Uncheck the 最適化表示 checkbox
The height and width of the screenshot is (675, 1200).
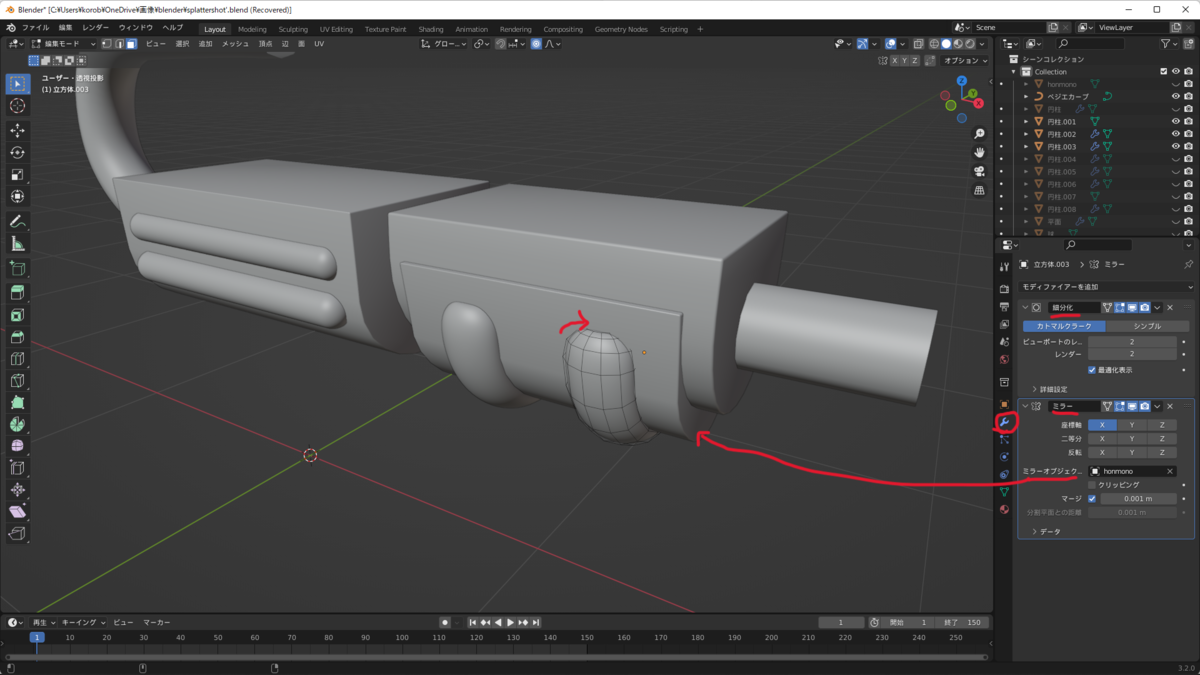[x=1092, y=370]
